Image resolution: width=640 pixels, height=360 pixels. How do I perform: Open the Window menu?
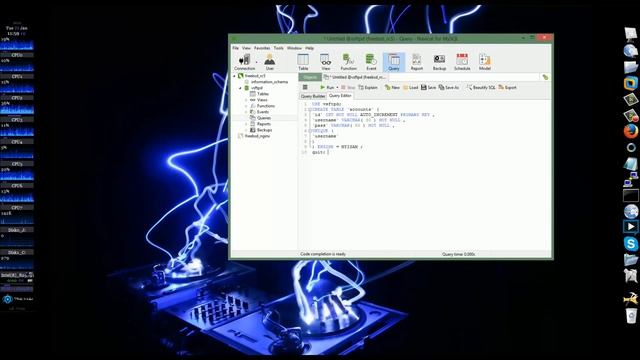coord(294,48)
